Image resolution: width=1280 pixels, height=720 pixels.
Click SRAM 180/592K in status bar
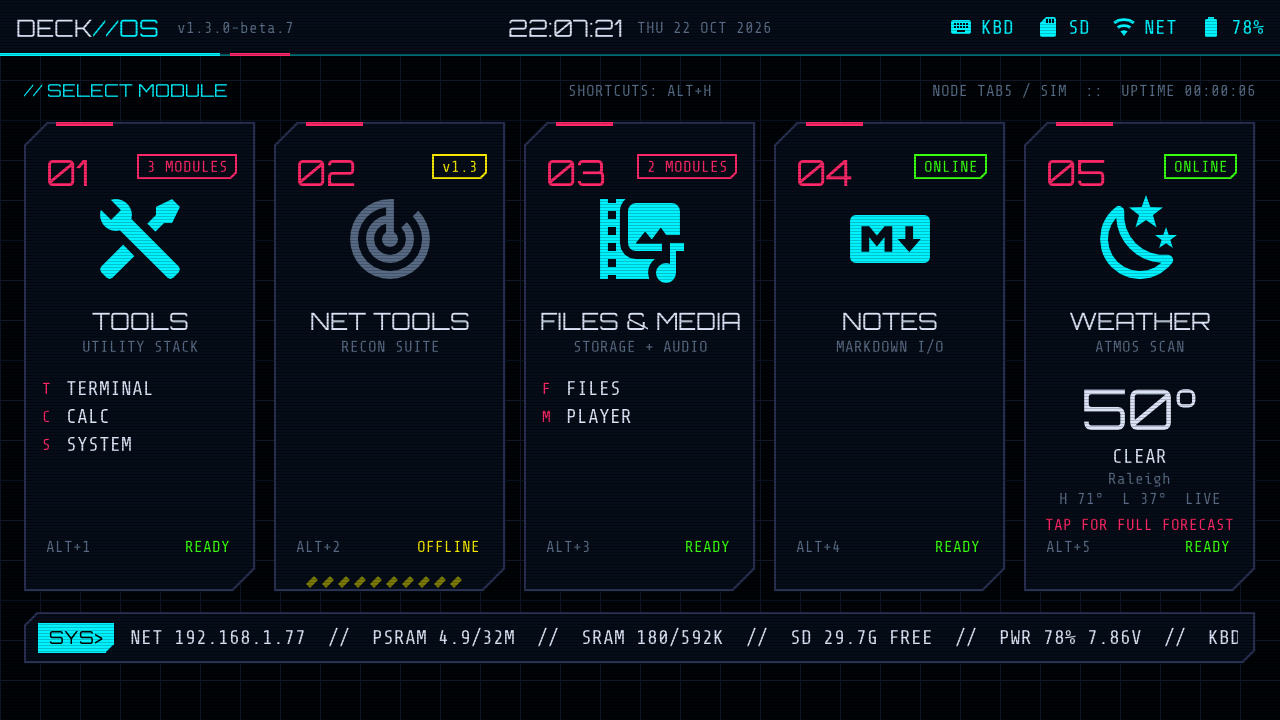click(653, 638)
